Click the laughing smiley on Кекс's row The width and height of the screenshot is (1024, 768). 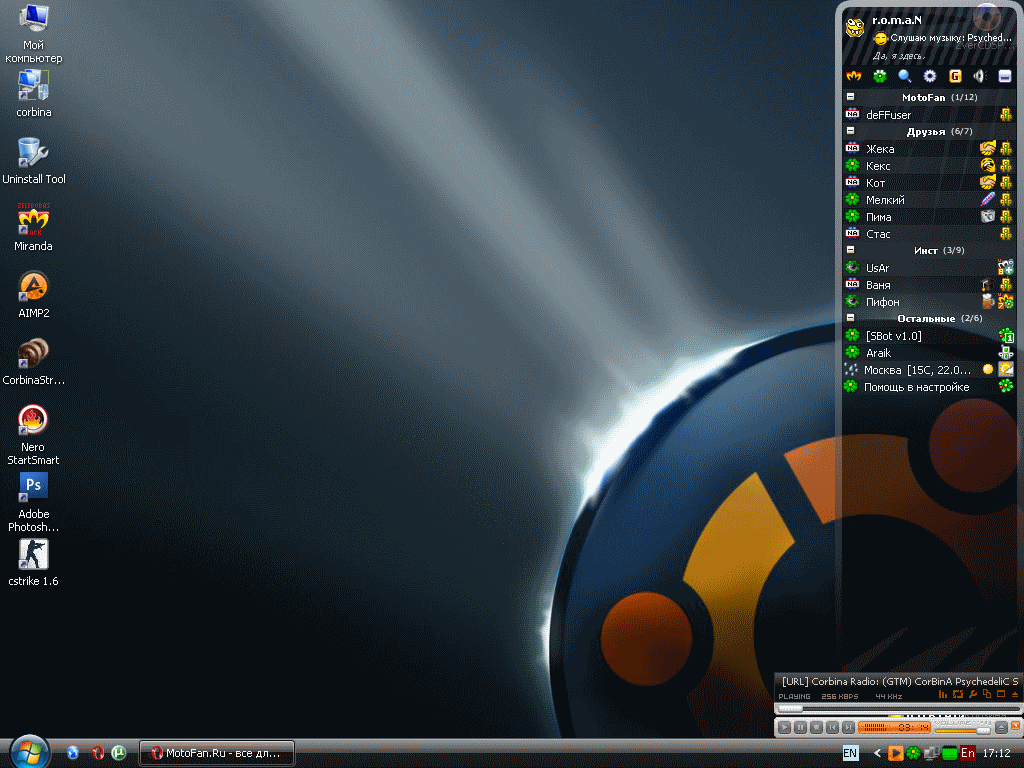[987, 165]
